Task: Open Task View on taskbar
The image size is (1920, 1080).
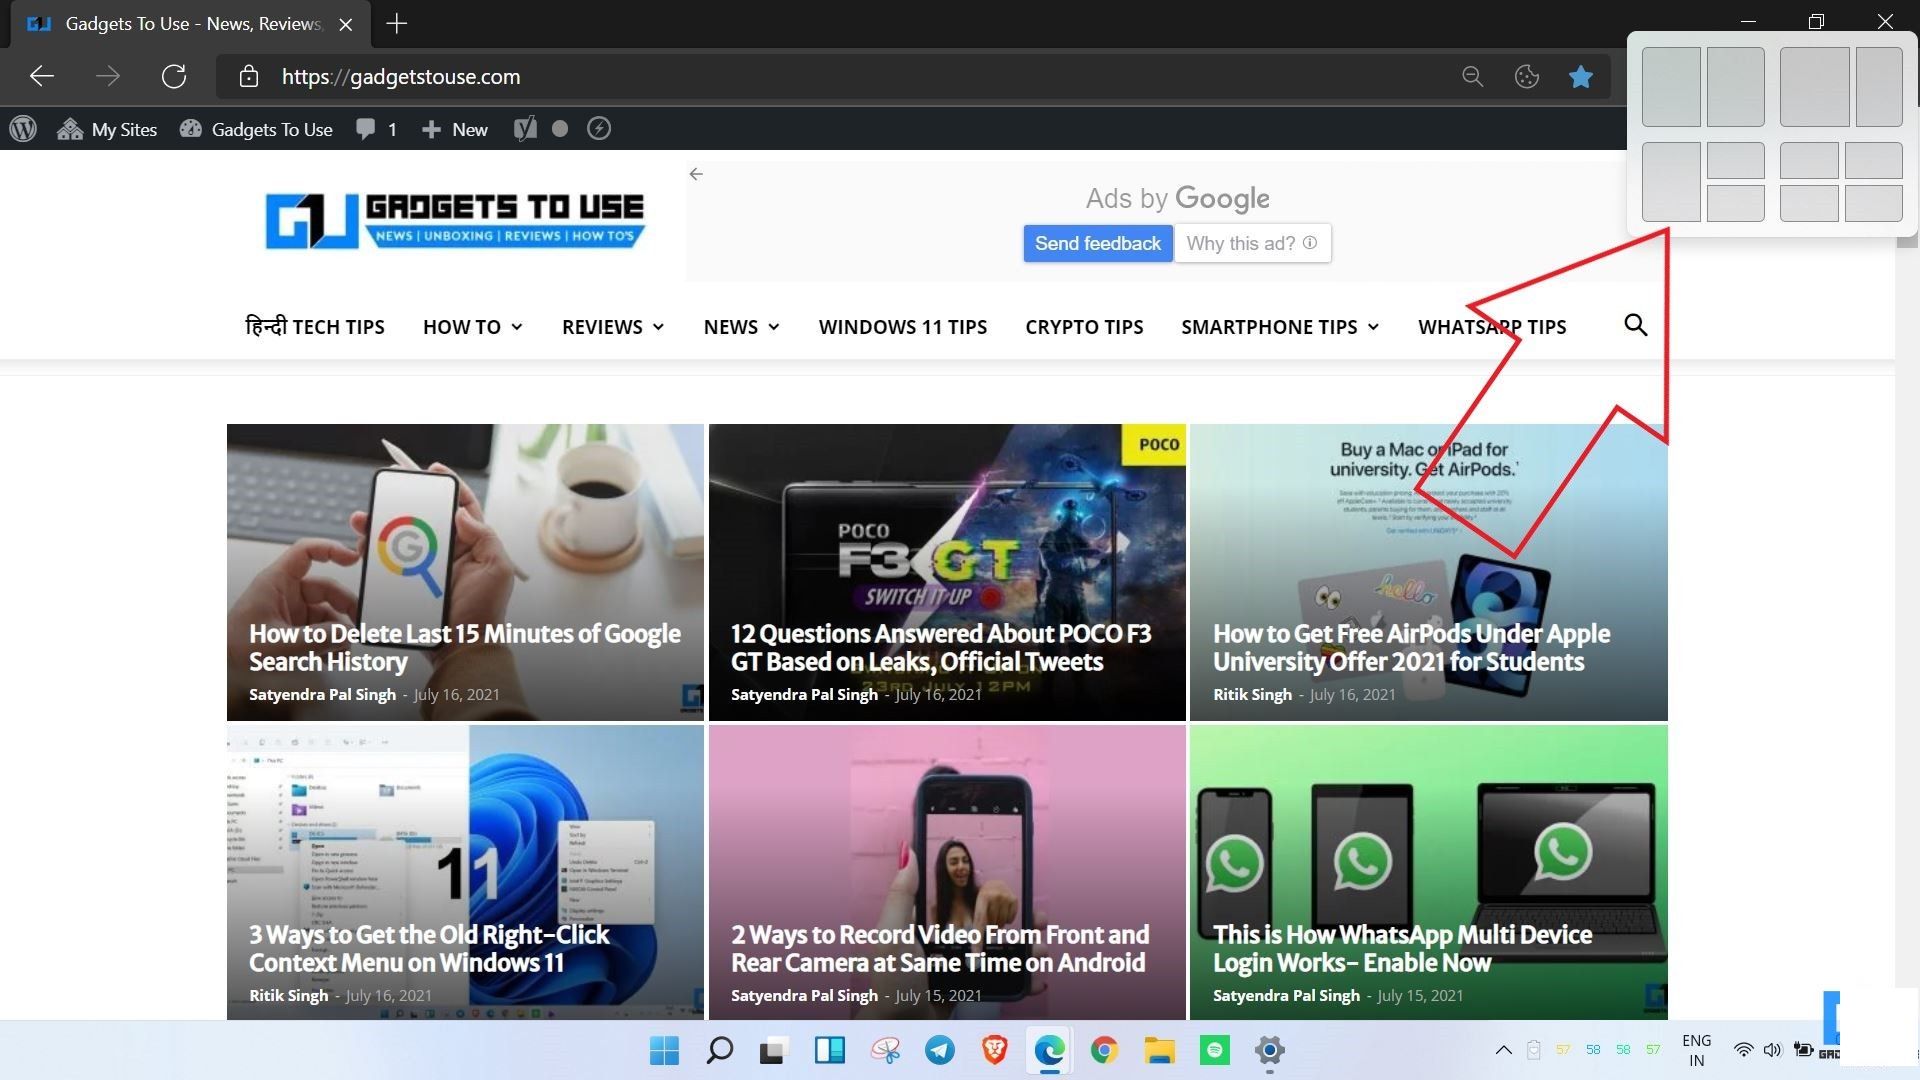Action: click(x=772, y=1050)
